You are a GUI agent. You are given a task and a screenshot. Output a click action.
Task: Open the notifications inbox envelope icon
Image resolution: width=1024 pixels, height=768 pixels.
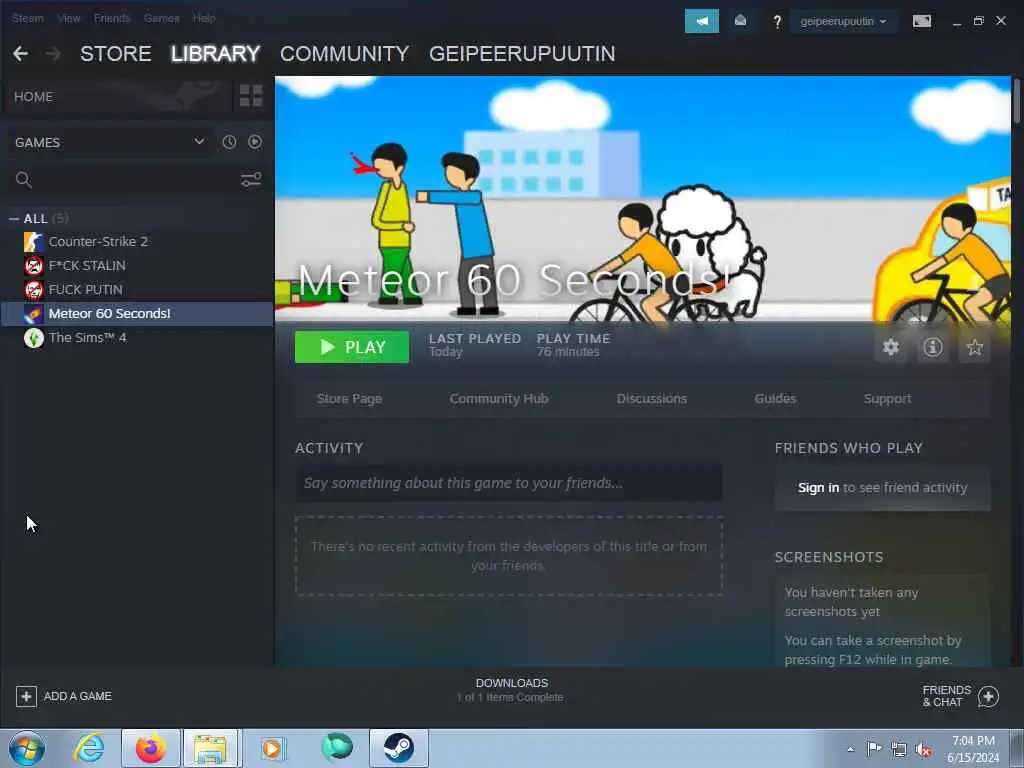point(741,21)
